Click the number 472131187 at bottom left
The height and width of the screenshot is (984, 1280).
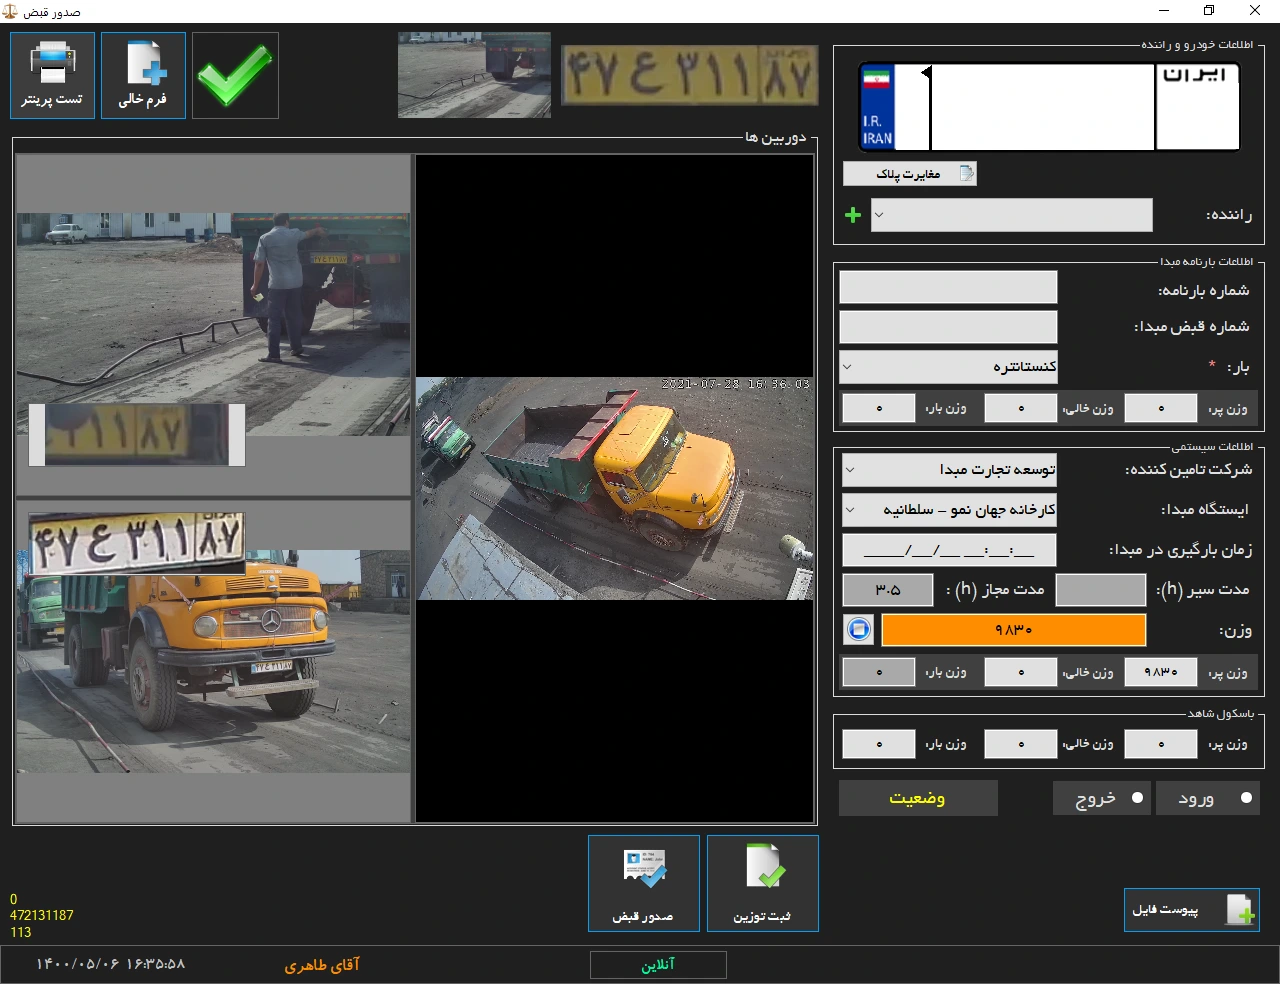point(42,915)
